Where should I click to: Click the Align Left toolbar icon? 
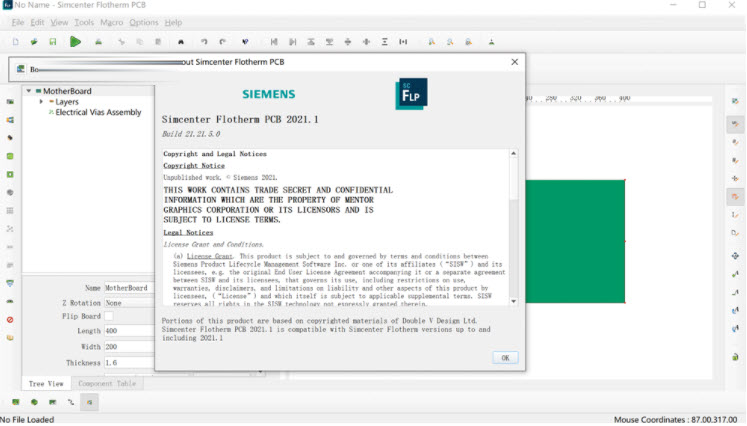pos(274,42)
